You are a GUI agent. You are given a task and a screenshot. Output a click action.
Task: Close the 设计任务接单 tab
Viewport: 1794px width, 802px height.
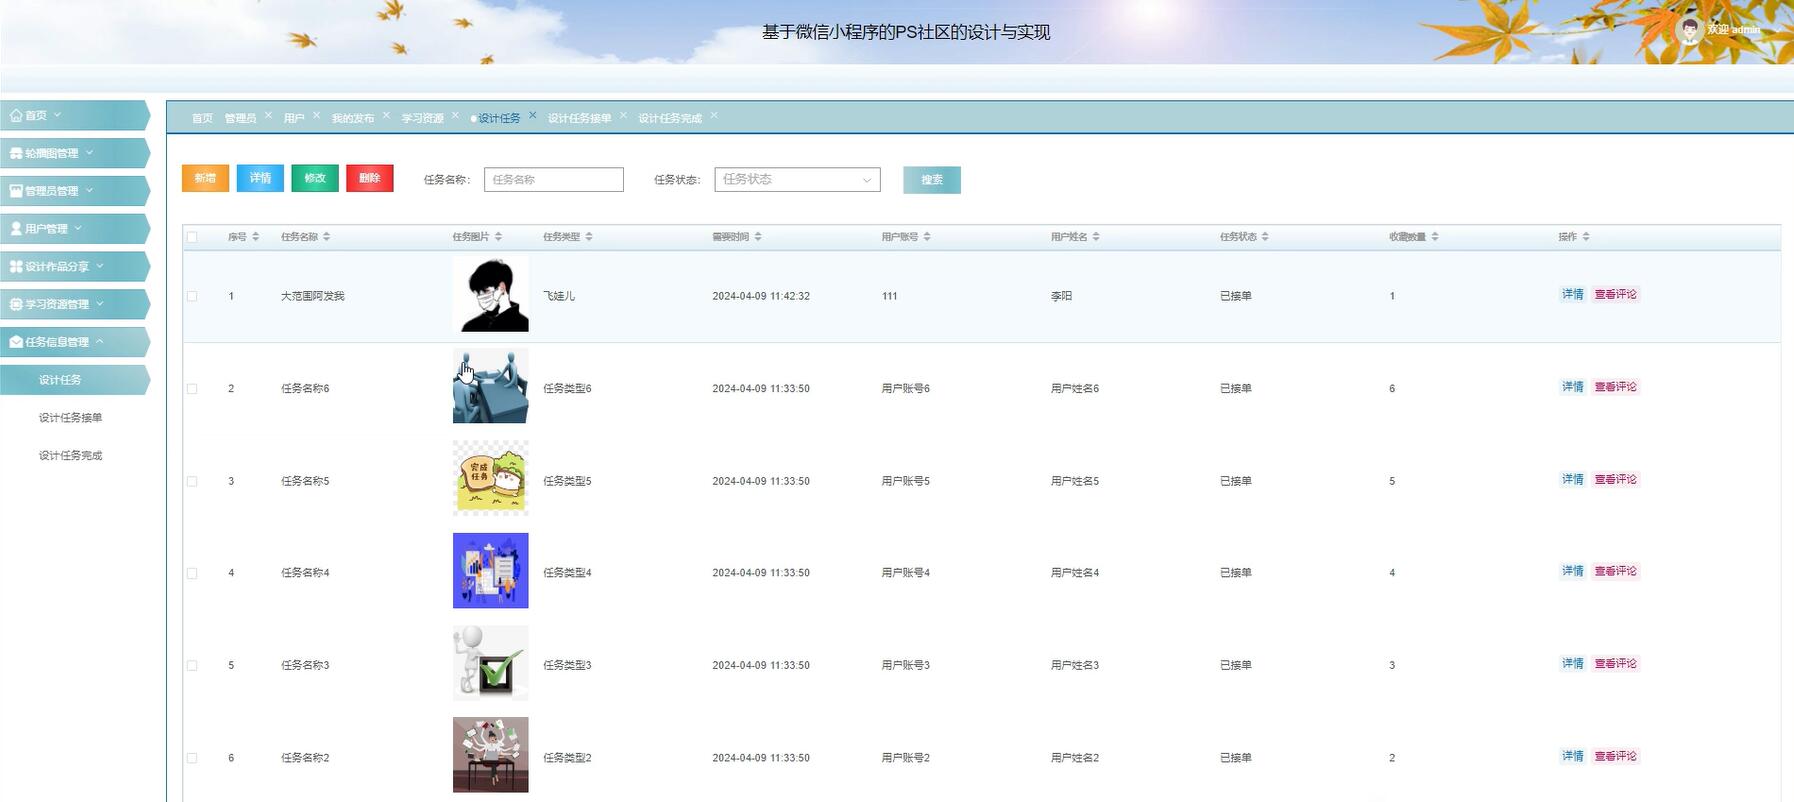623,115
